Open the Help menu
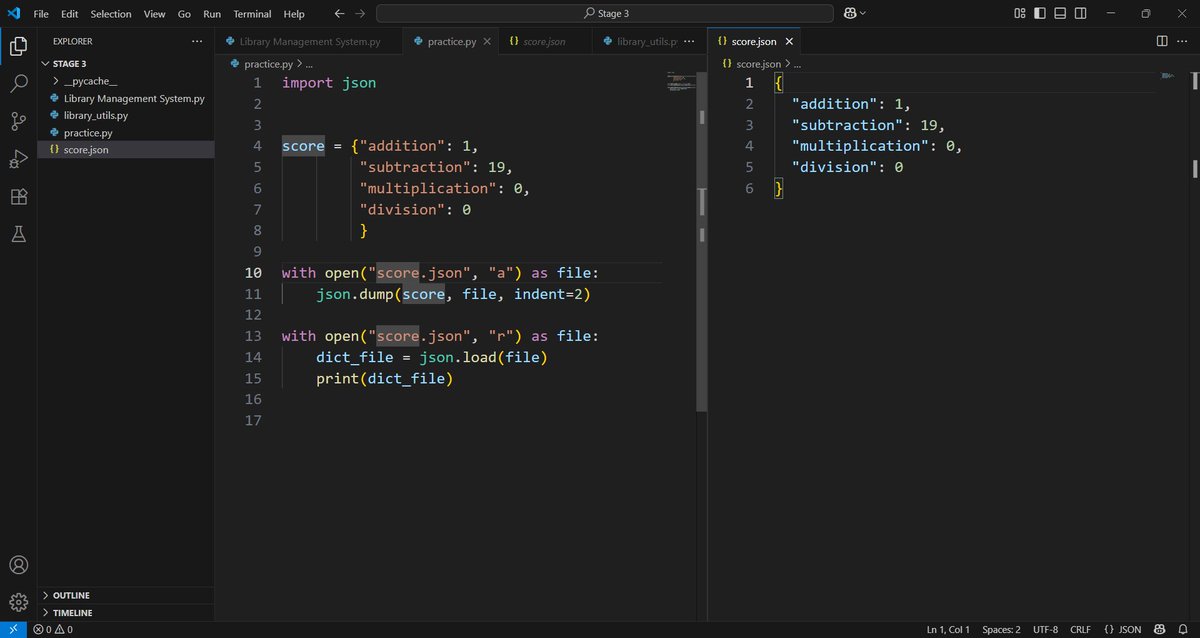 pos(294,14)
